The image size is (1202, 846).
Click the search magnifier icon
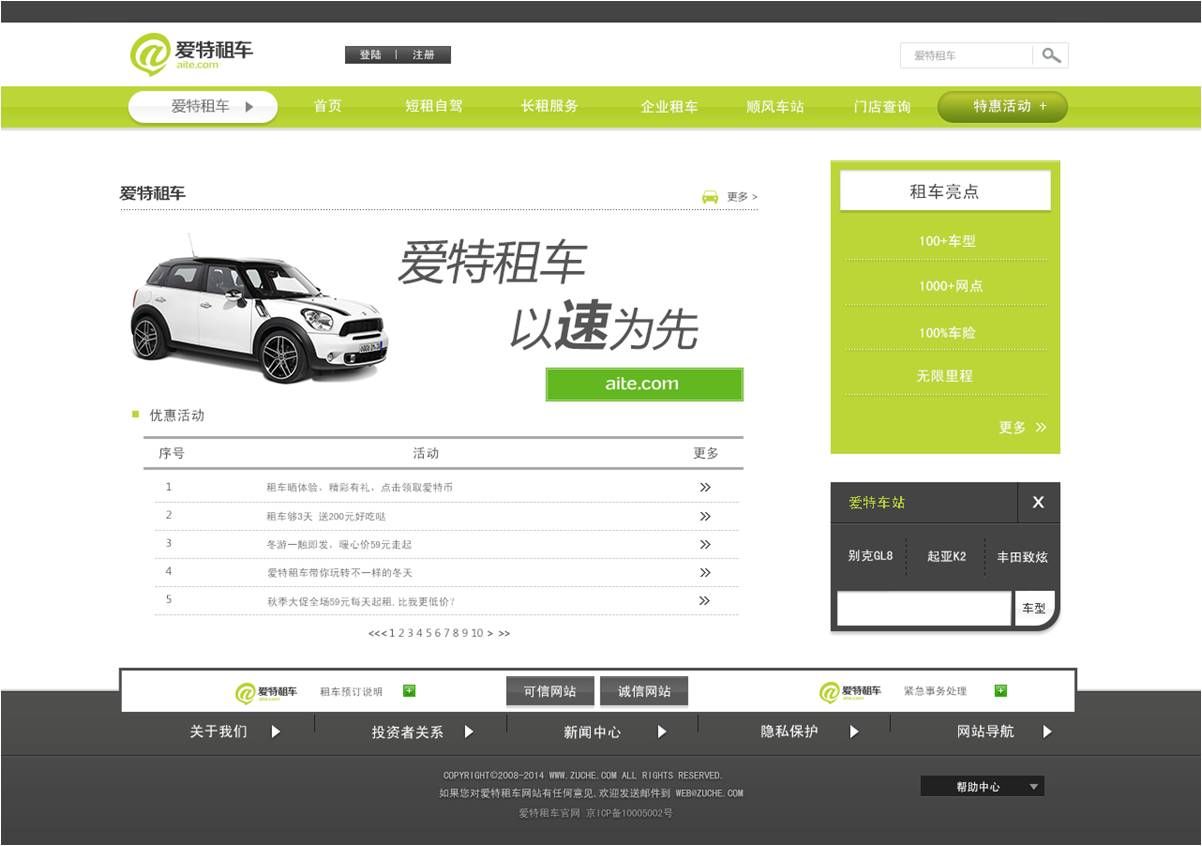pyautogui.click(x=1050, y=56)
